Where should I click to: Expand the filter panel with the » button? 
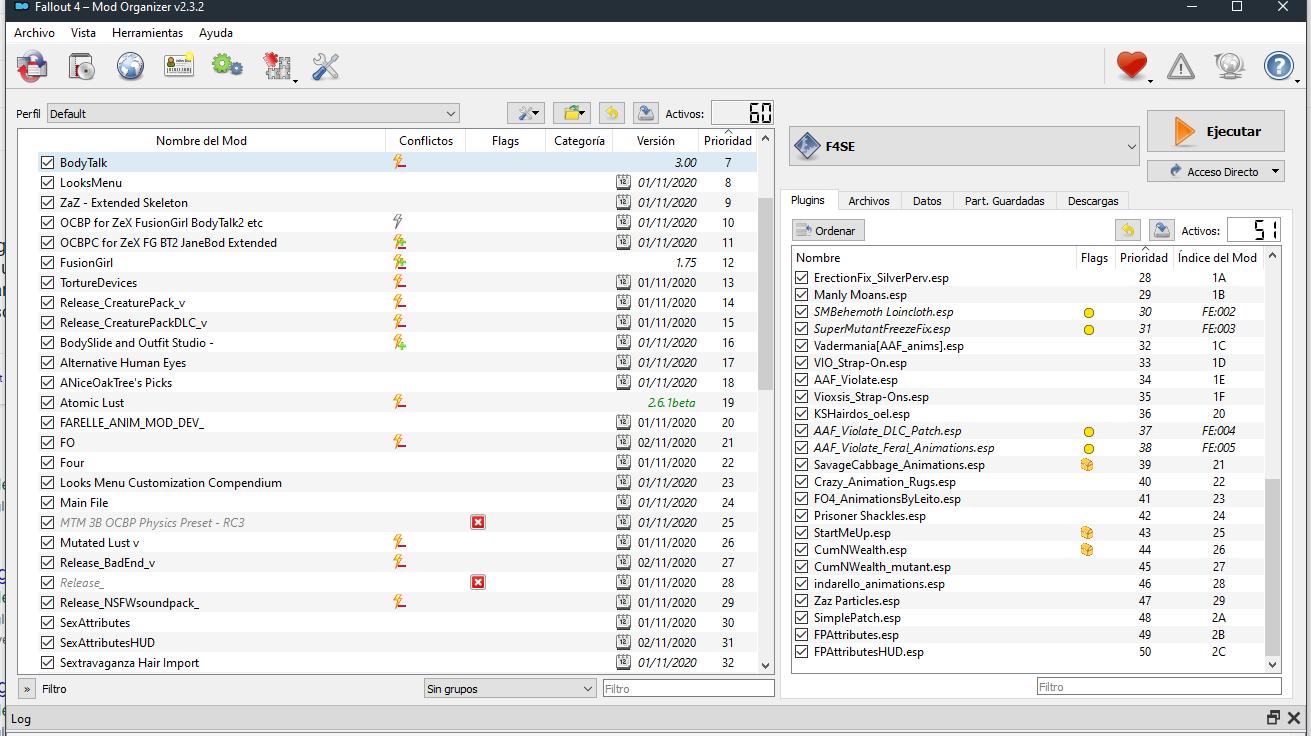tap(27, 689)
